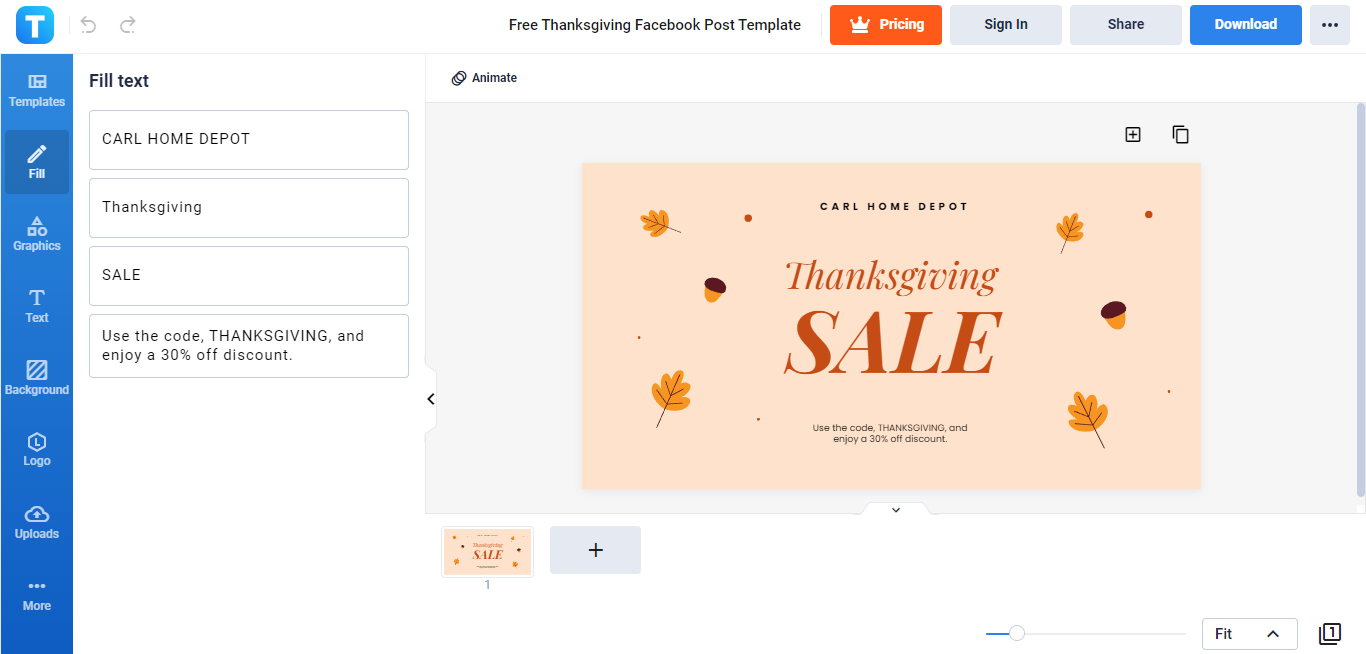Click the redo arrow icon

(x=127, y=25)
